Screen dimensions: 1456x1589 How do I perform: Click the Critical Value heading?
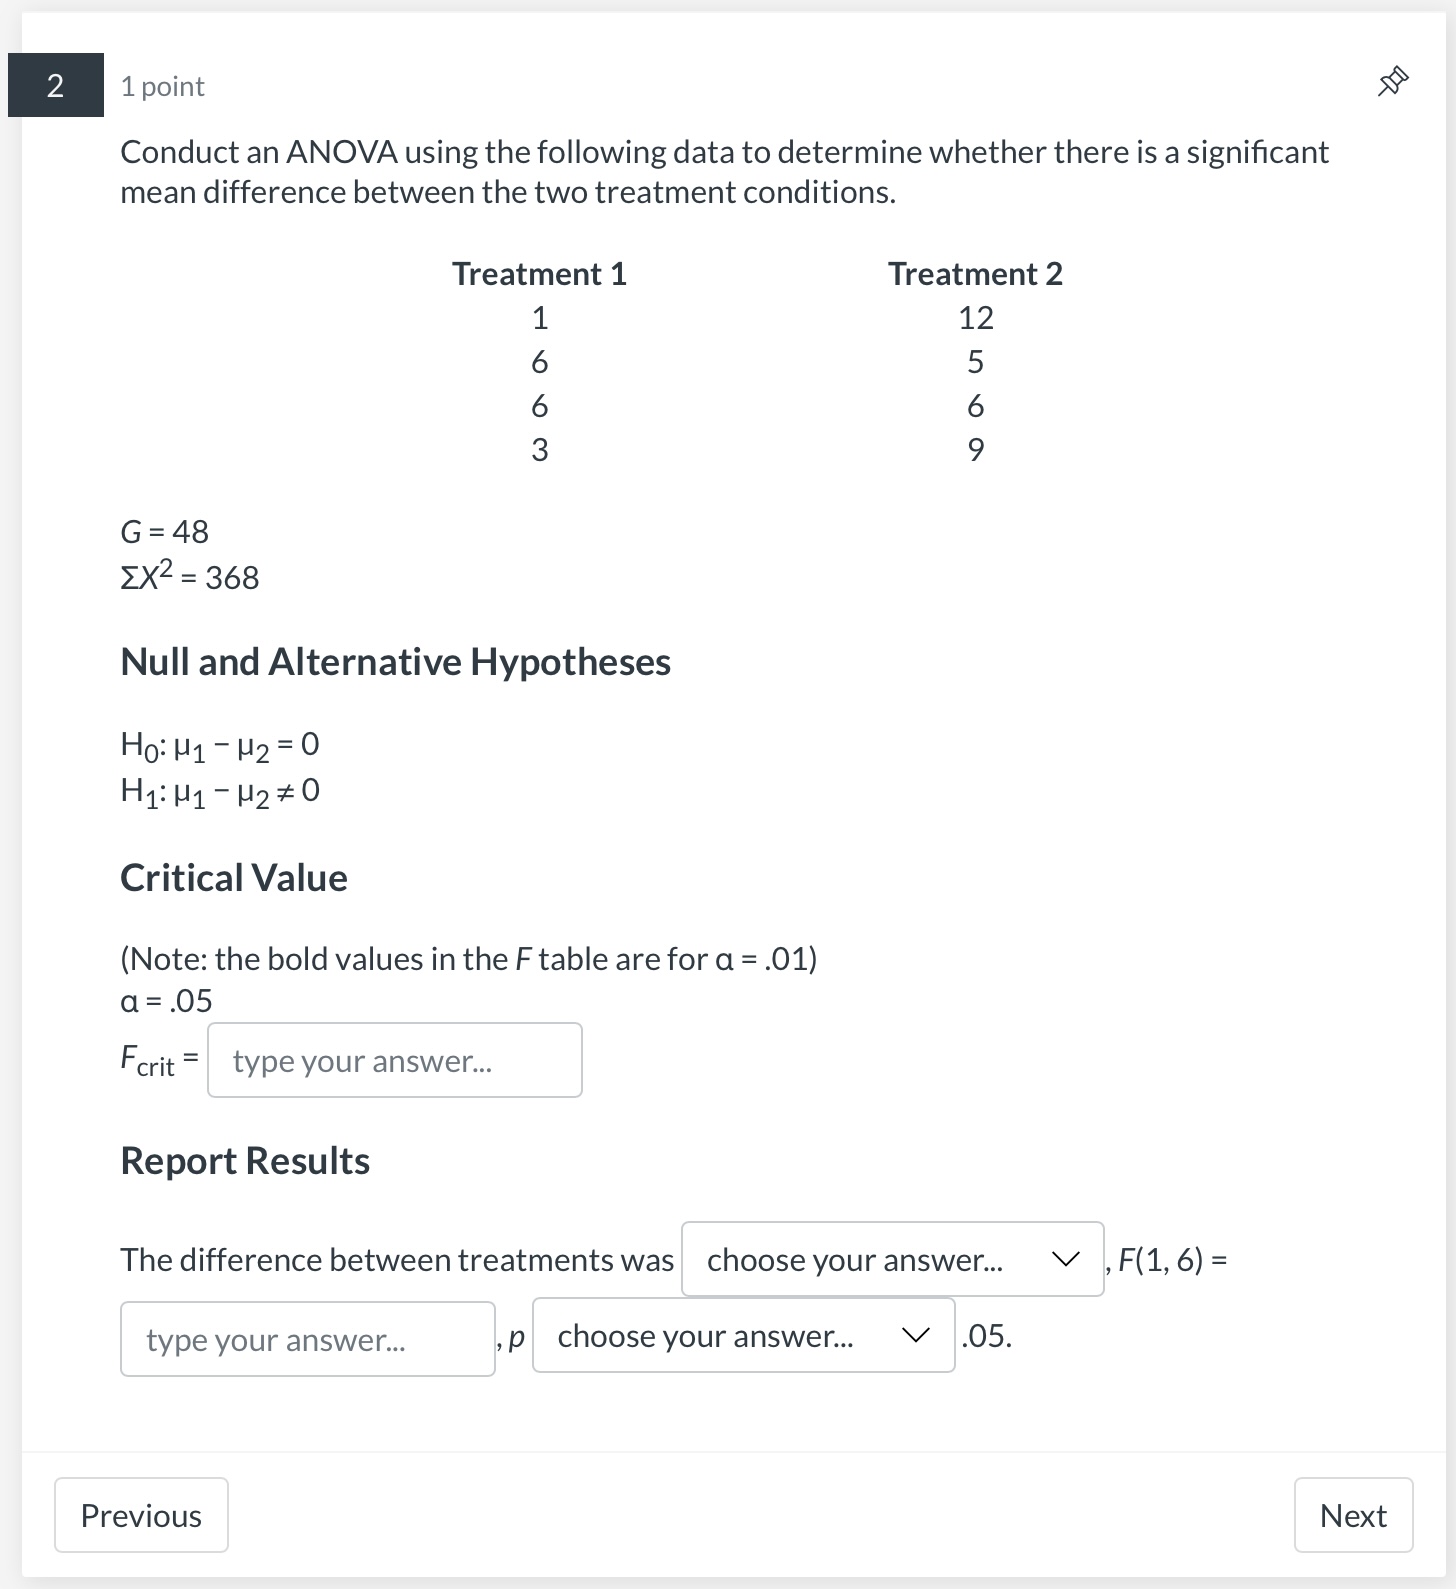click(x=233, y=877)
